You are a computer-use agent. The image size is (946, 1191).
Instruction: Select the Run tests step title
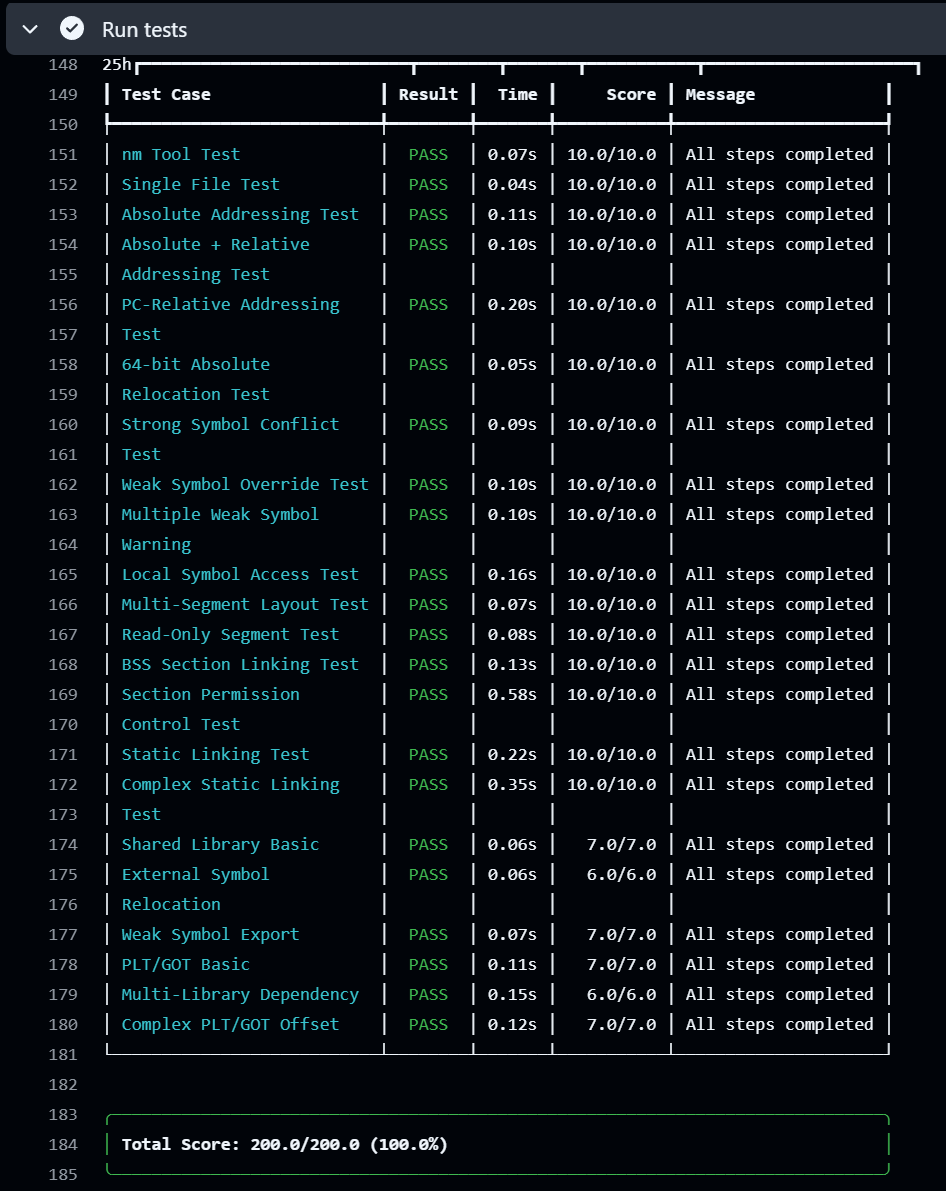pos(144,30)
